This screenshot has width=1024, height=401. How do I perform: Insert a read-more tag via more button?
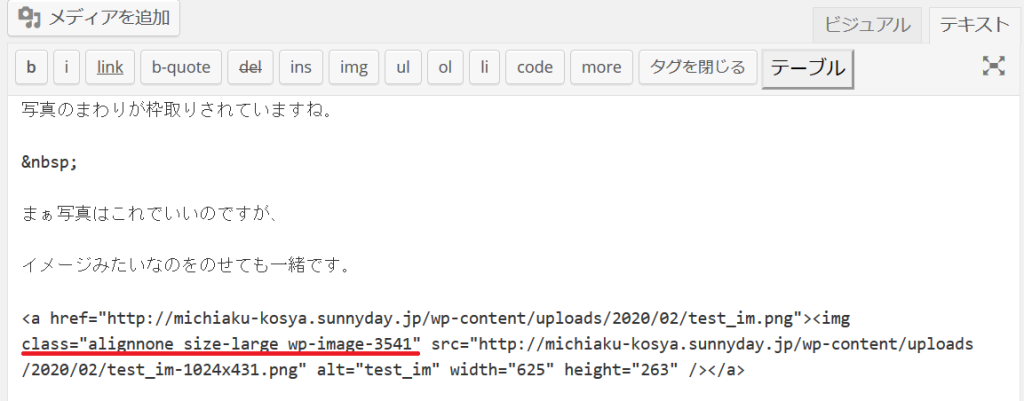601,68
